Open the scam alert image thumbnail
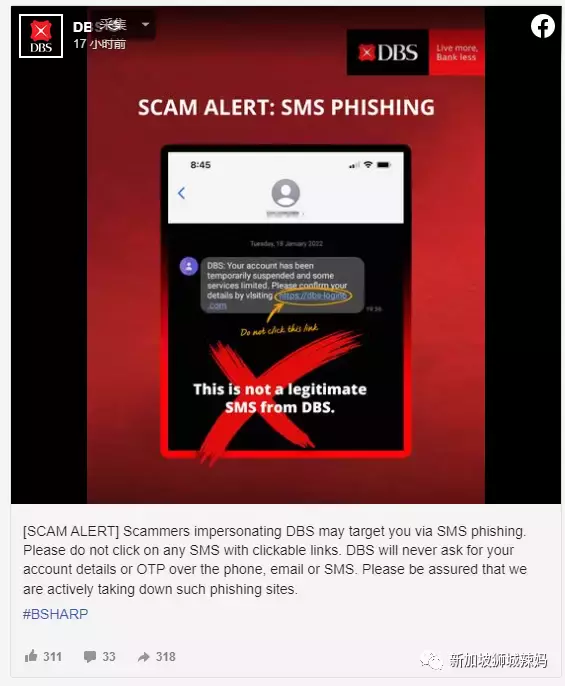 tap(286, 255)
